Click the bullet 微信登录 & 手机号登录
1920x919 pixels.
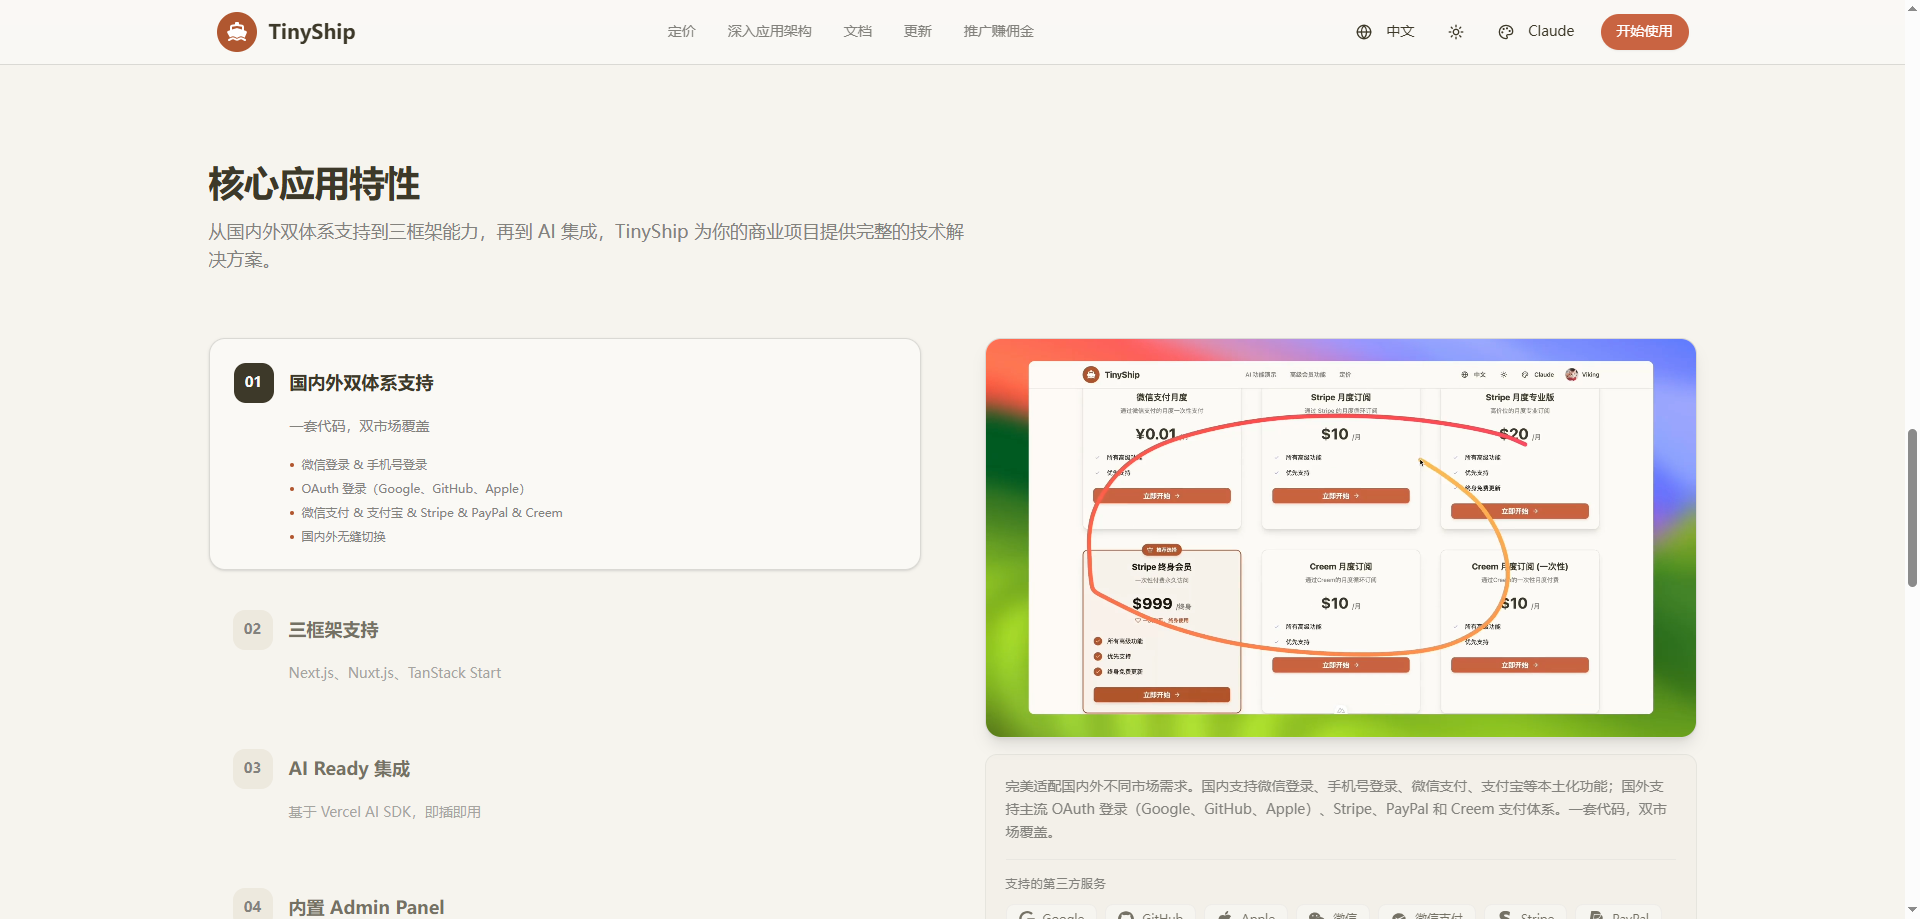point(364,465)
